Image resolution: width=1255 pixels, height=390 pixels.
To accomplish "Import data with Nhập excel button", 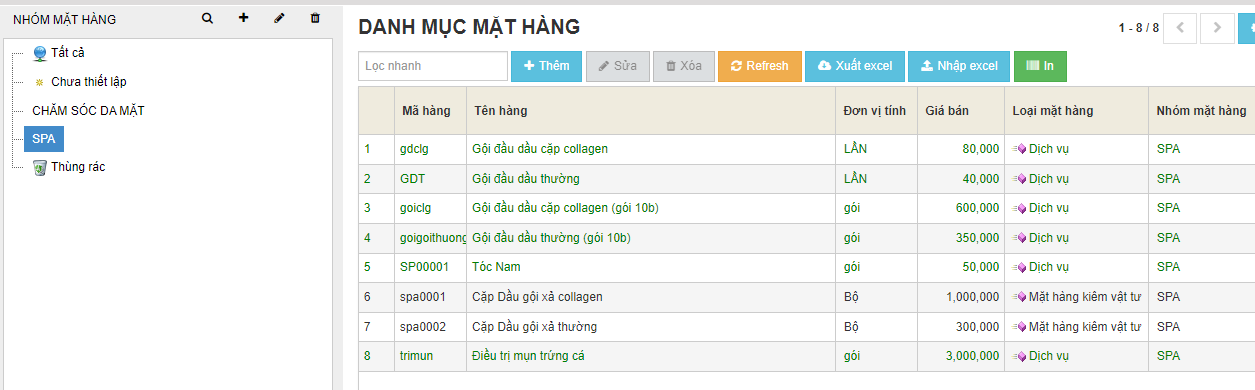I will pos(959,66).
